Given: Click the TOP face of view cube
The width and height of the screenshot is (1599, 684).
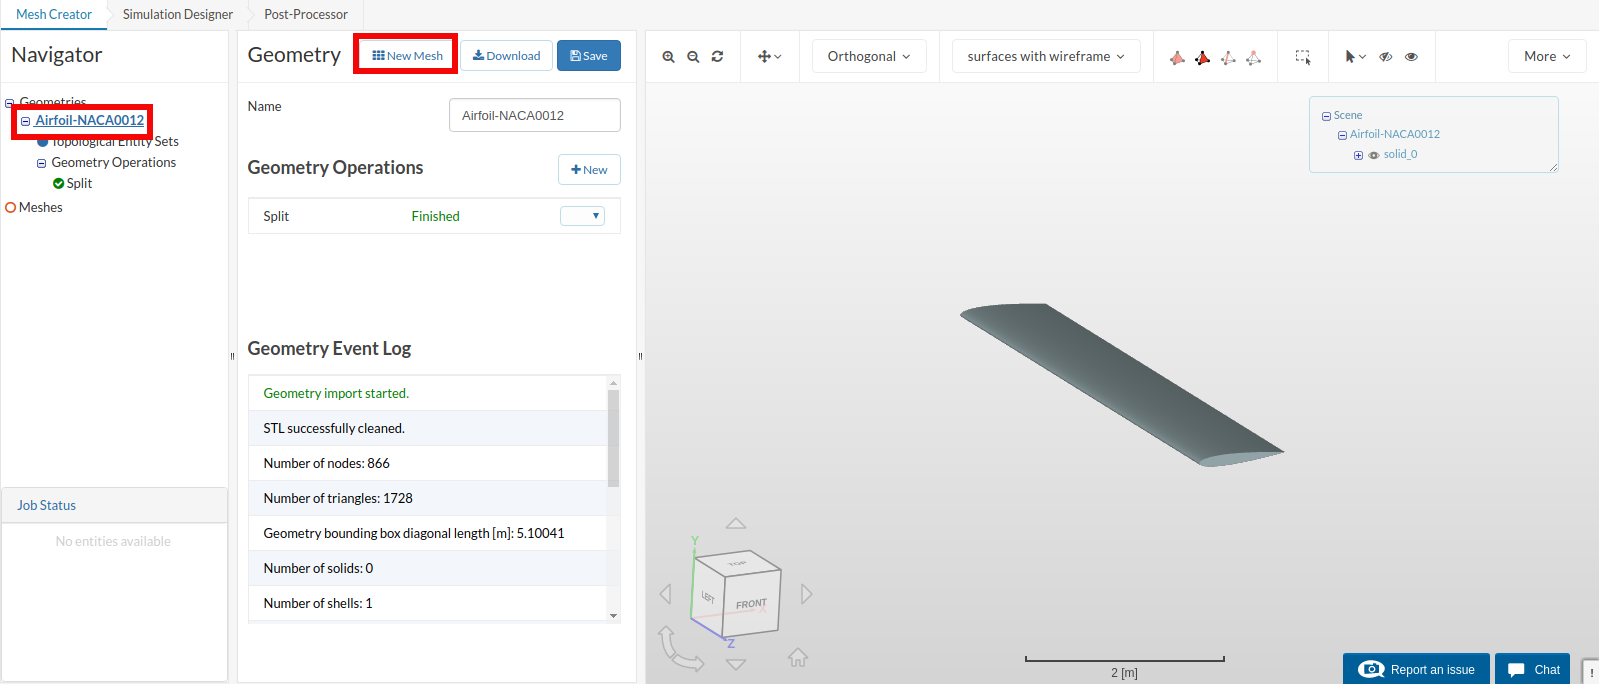Looking at the screenshot, I should coord(738,563).
